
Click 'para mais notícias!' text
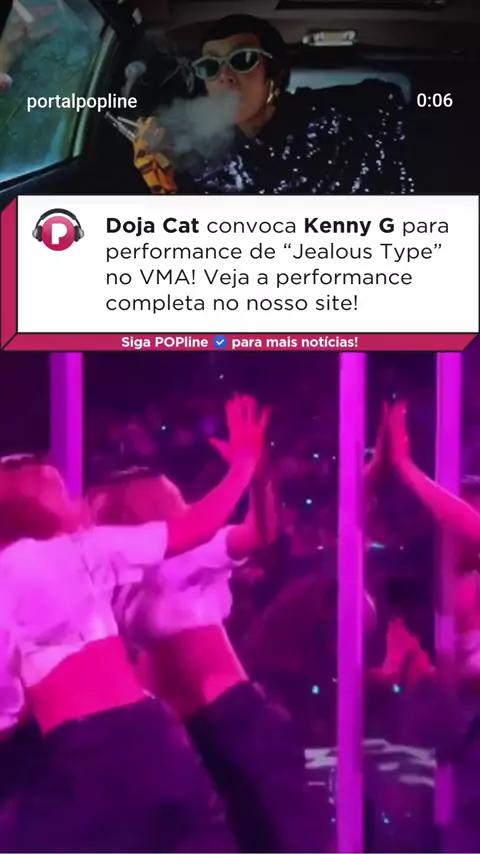[x=295, y=343]
